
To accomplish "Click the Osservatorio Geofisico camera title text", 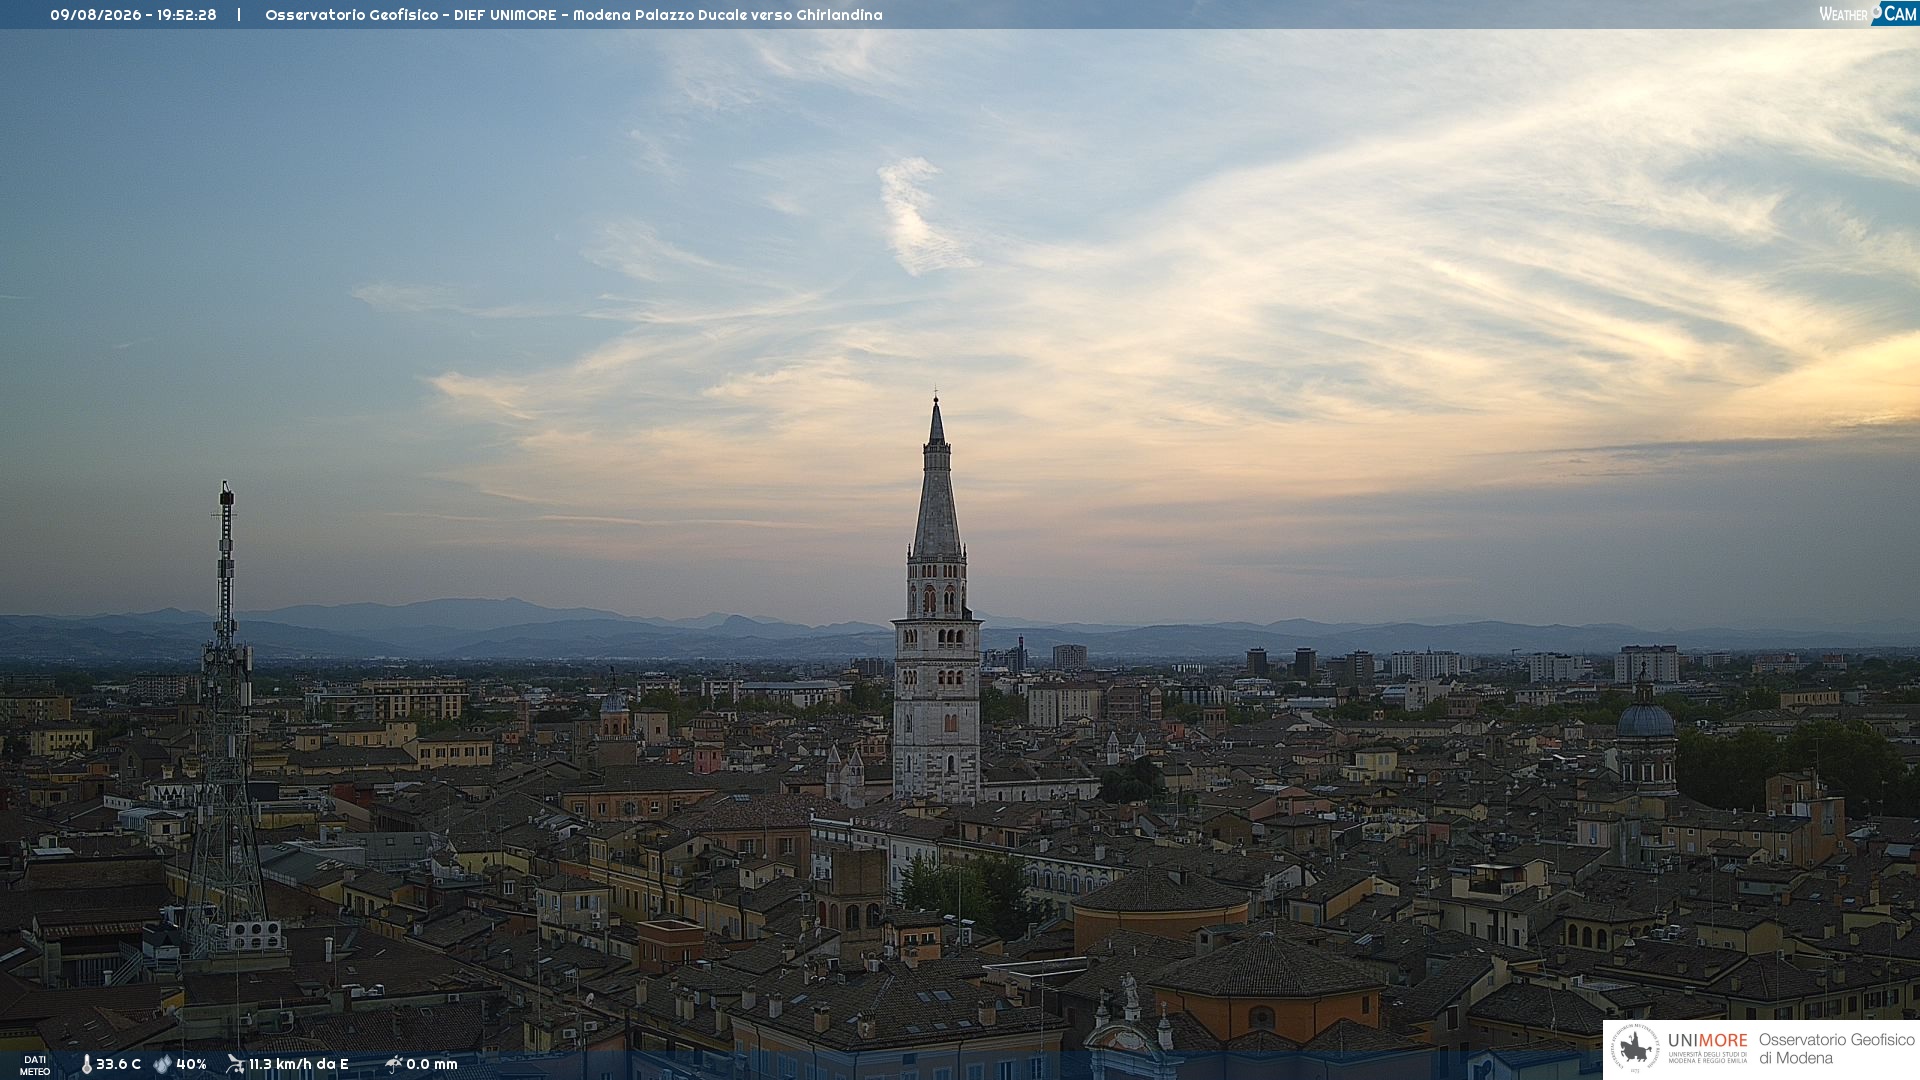I will click(574, 15).
